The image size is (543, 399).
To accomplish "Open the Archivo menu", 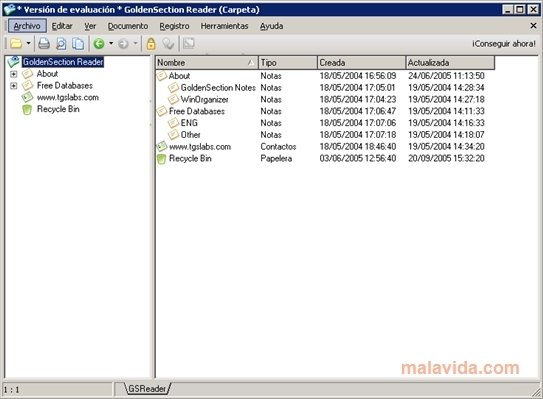I will coord(27,26).
